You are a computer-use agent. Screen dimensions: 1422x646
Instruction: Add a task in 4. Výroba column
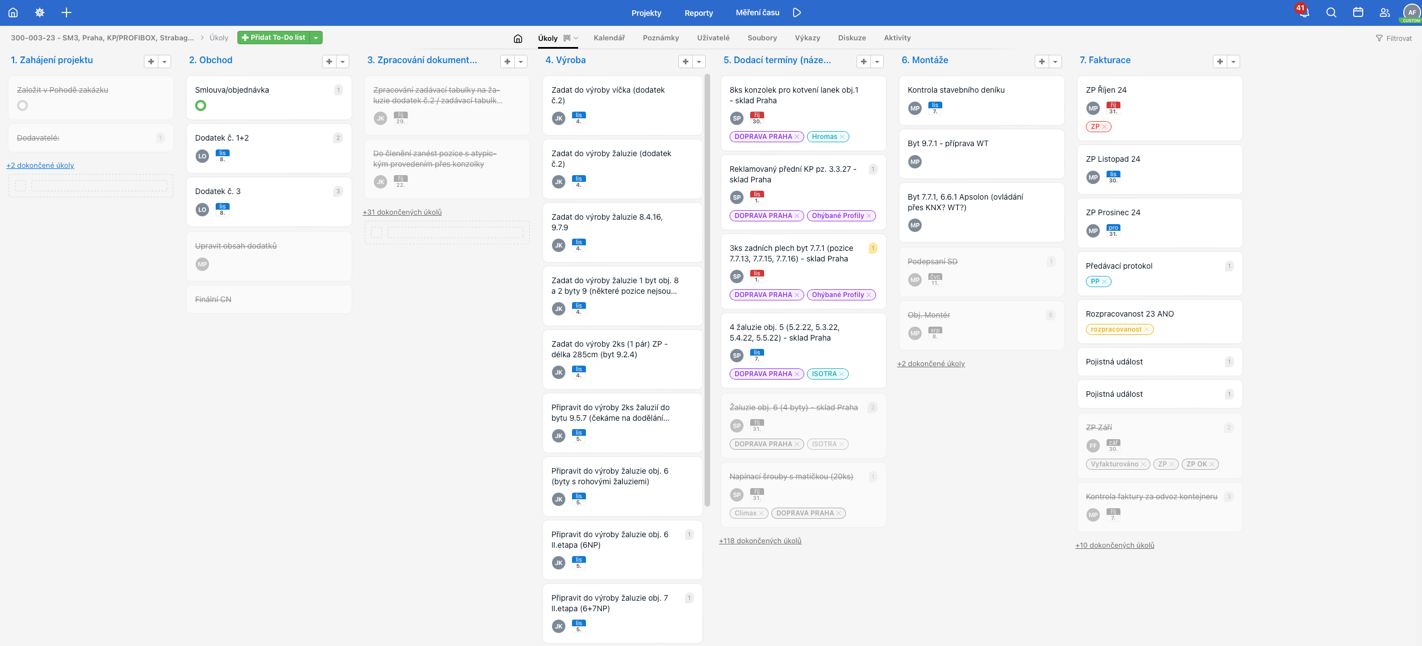pyautogui.click(x=685, y=61)
